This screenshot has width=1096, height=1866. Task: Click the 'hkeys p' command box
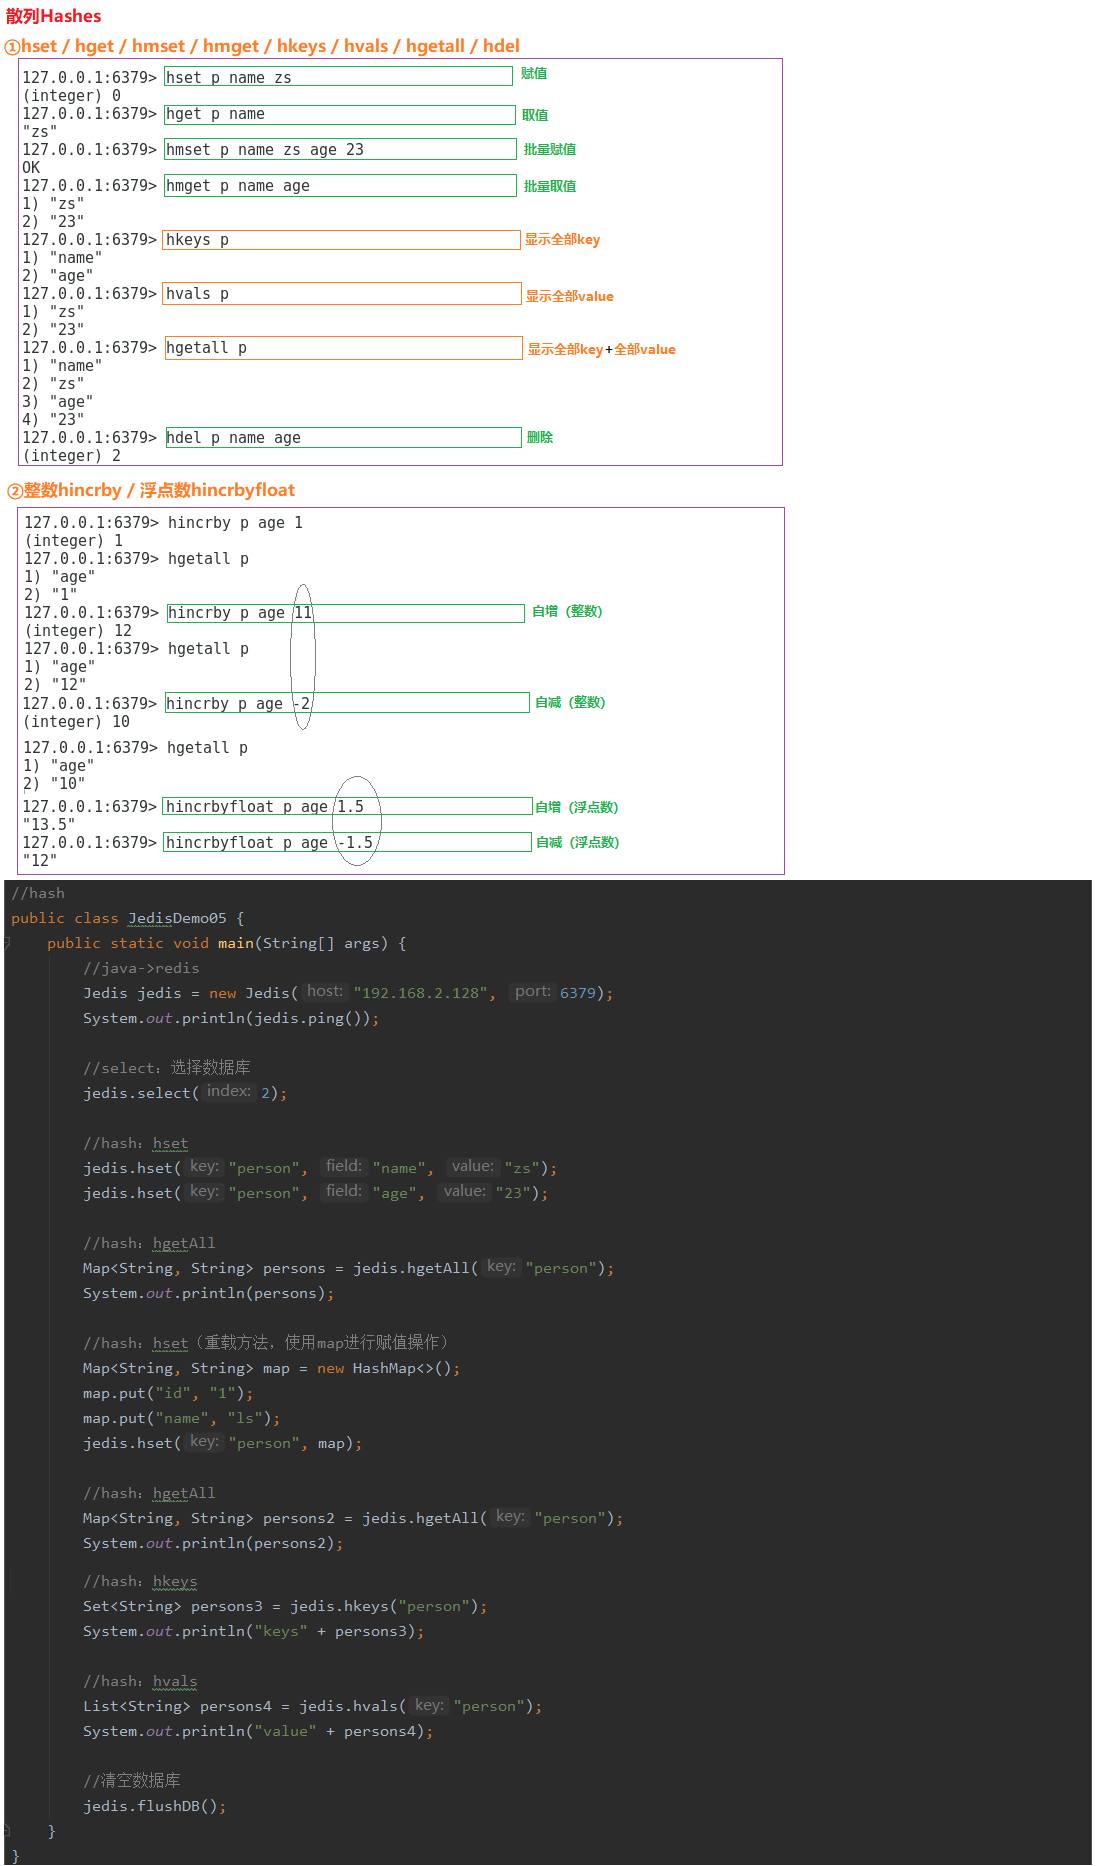(341, 240)
